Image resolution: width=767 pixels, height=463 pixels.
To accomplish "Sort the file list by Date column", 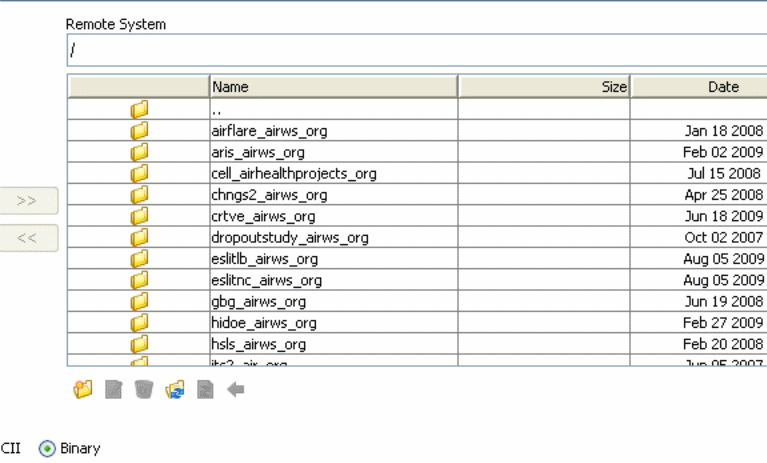I will click(700, 87).
